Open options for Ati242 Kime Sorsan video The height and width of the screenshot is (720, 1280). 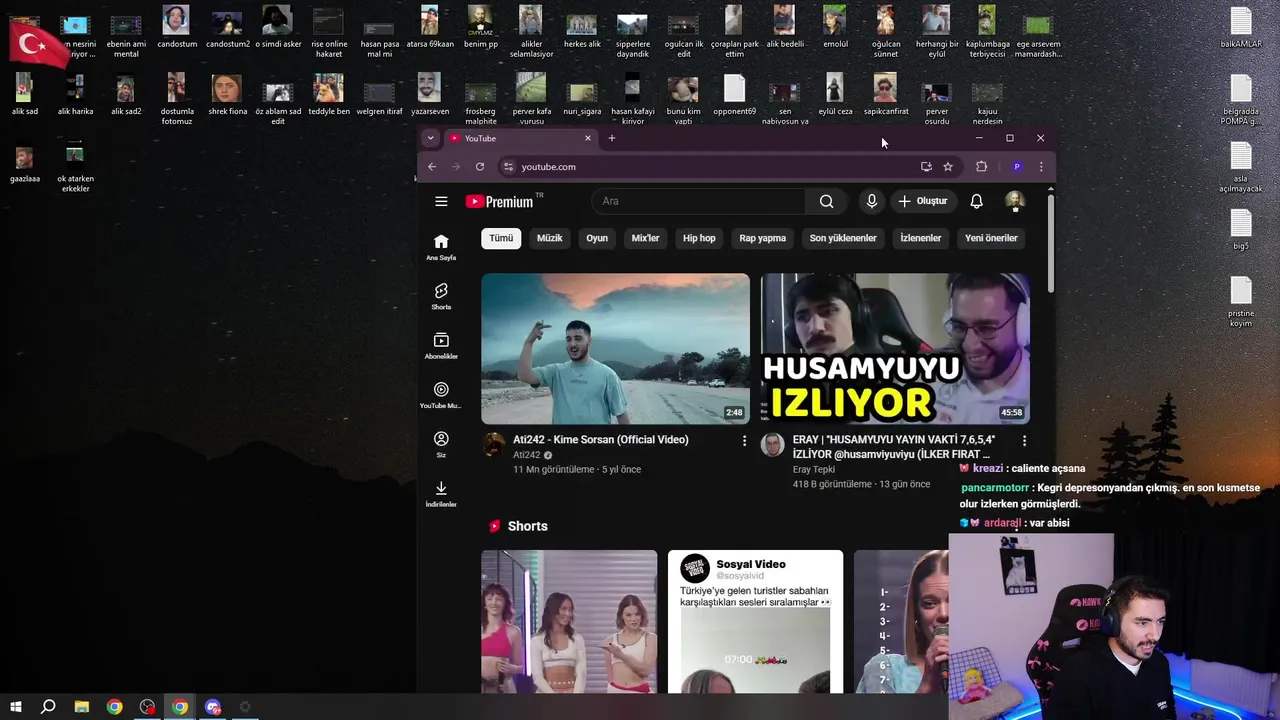coord(744,440)
